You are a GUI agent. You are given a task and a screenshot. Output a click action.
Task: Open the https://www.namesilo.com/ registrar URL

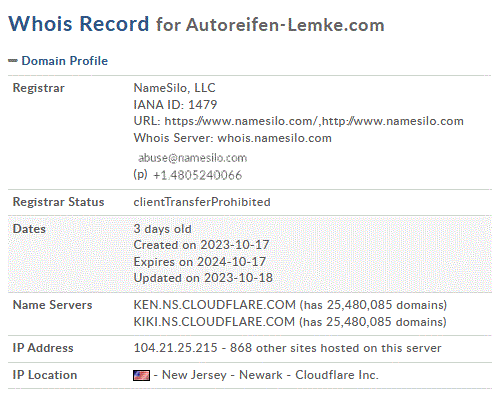pyautogui.click(x=241, y=121)
